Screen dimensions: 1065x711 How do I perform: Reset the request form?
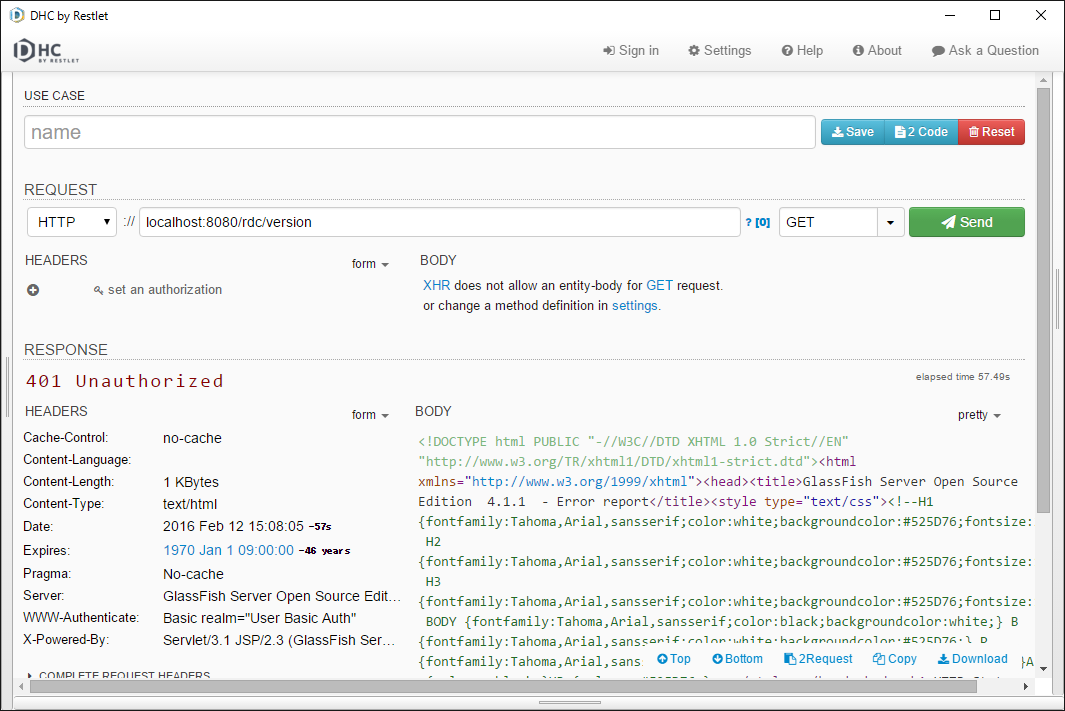point(991,132)
